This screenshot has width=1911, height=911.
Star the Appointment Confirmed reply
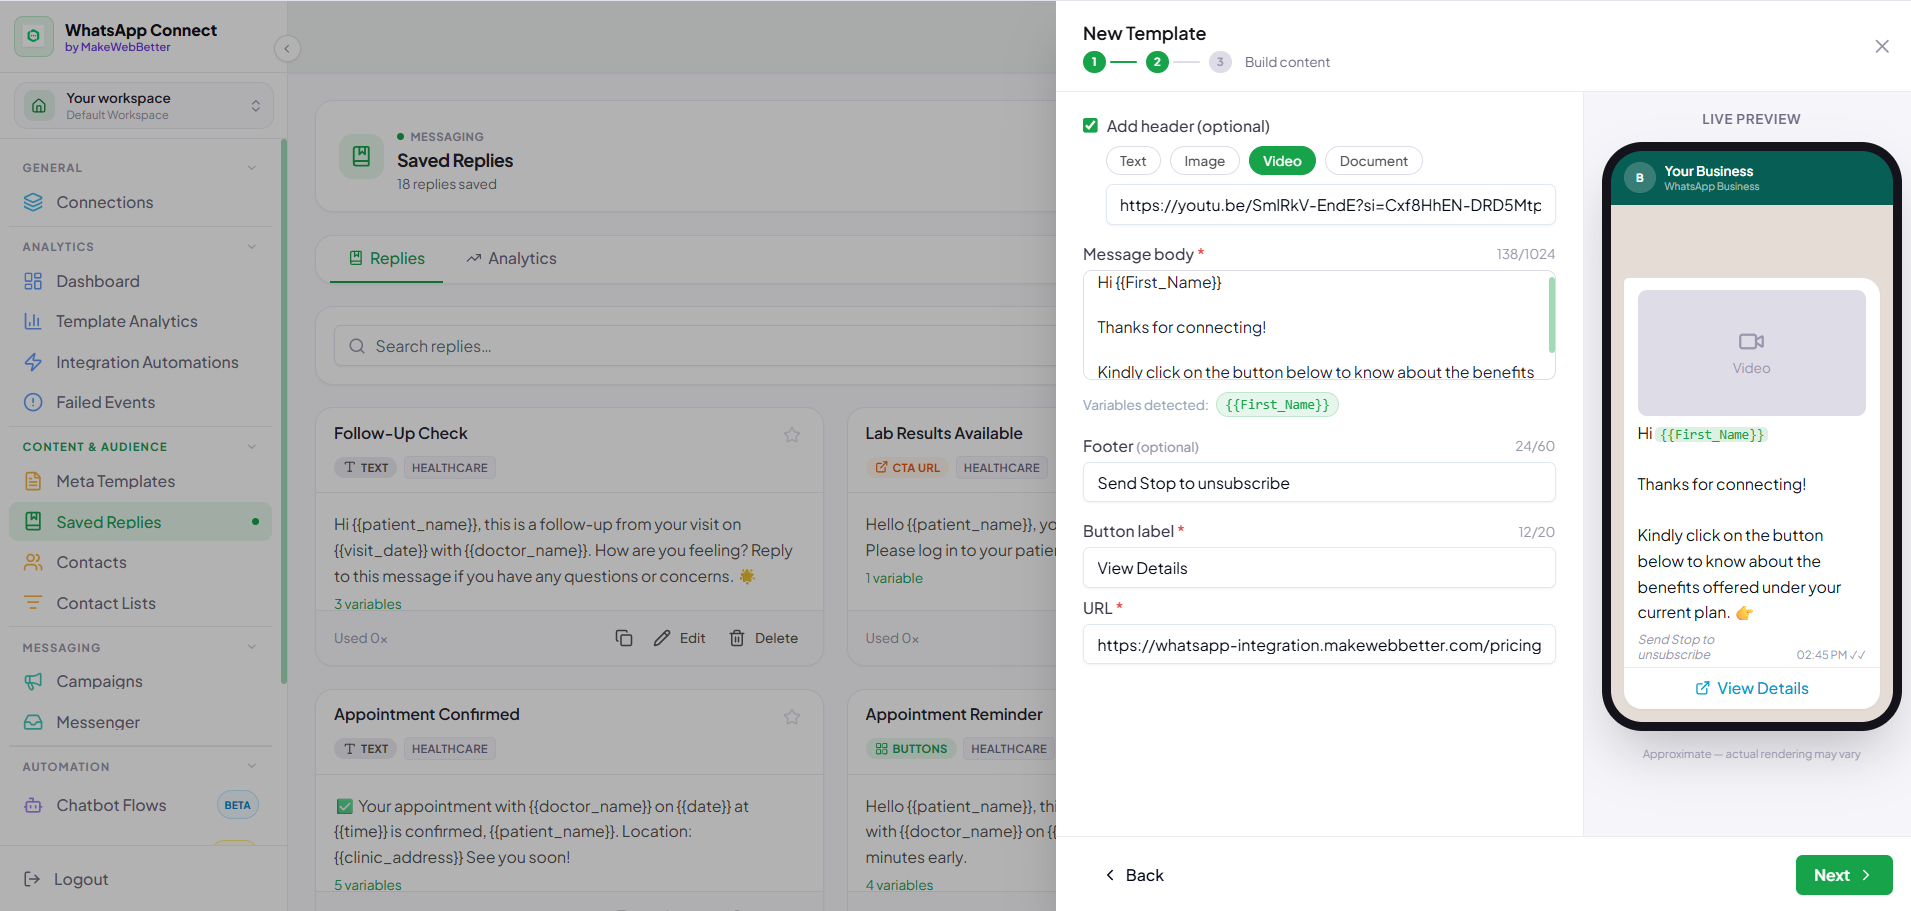tap(792, 716)
